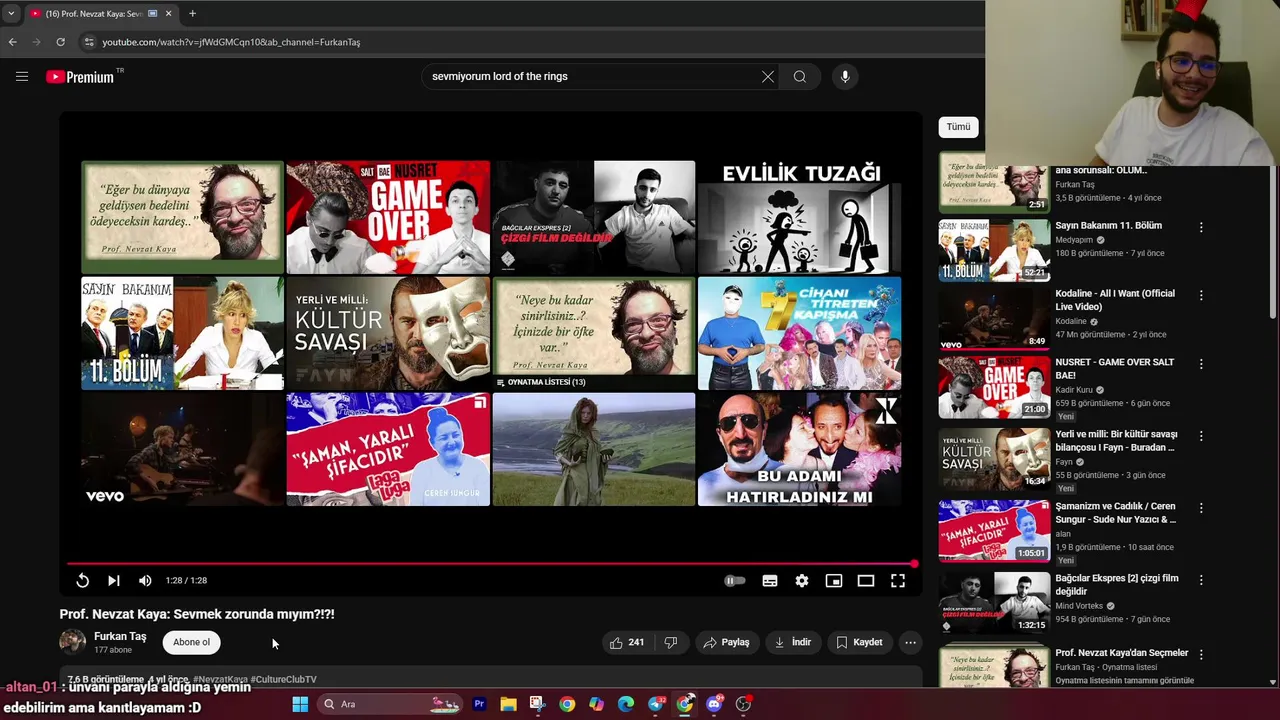Open options for Bağcılar Ekspres video
1280x720 pixels.
pos(1201,579)
